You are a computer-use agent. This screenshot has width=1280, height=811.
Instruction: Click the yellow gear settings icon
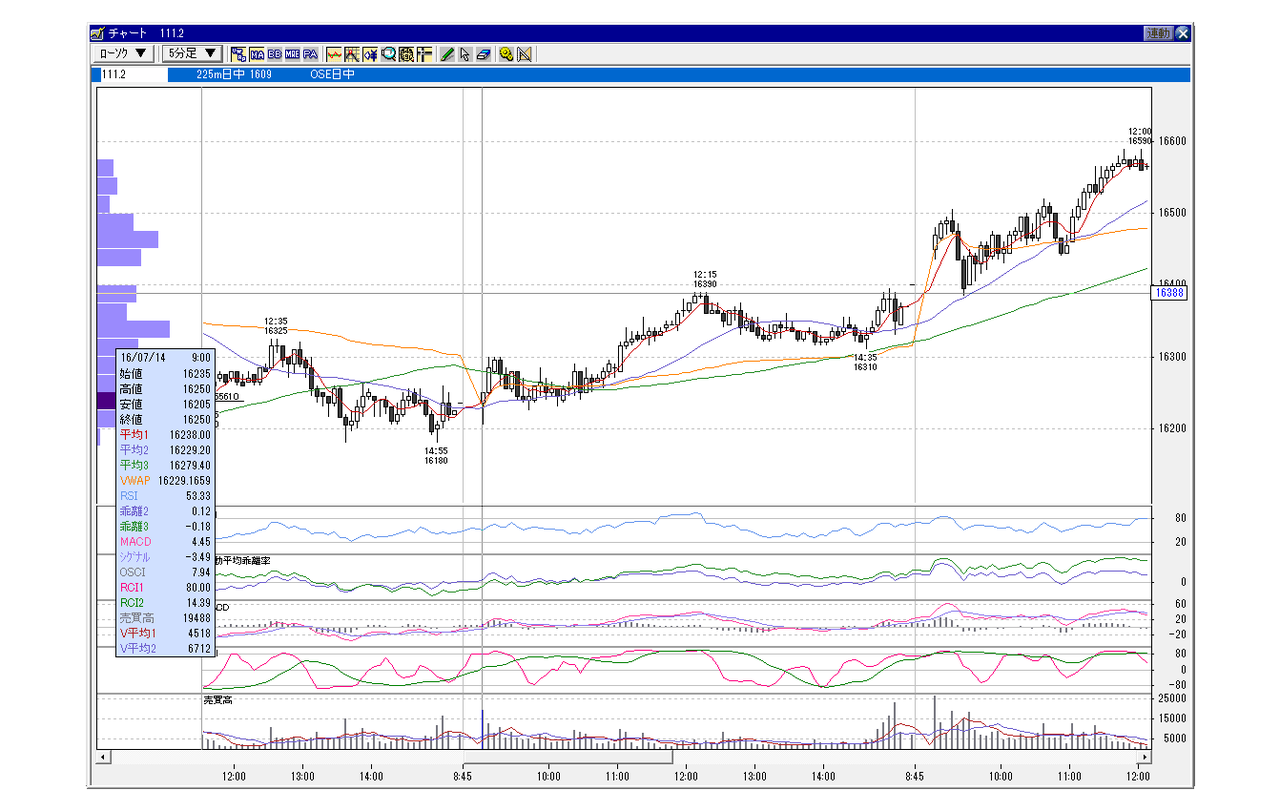click(x=506, y=54)
